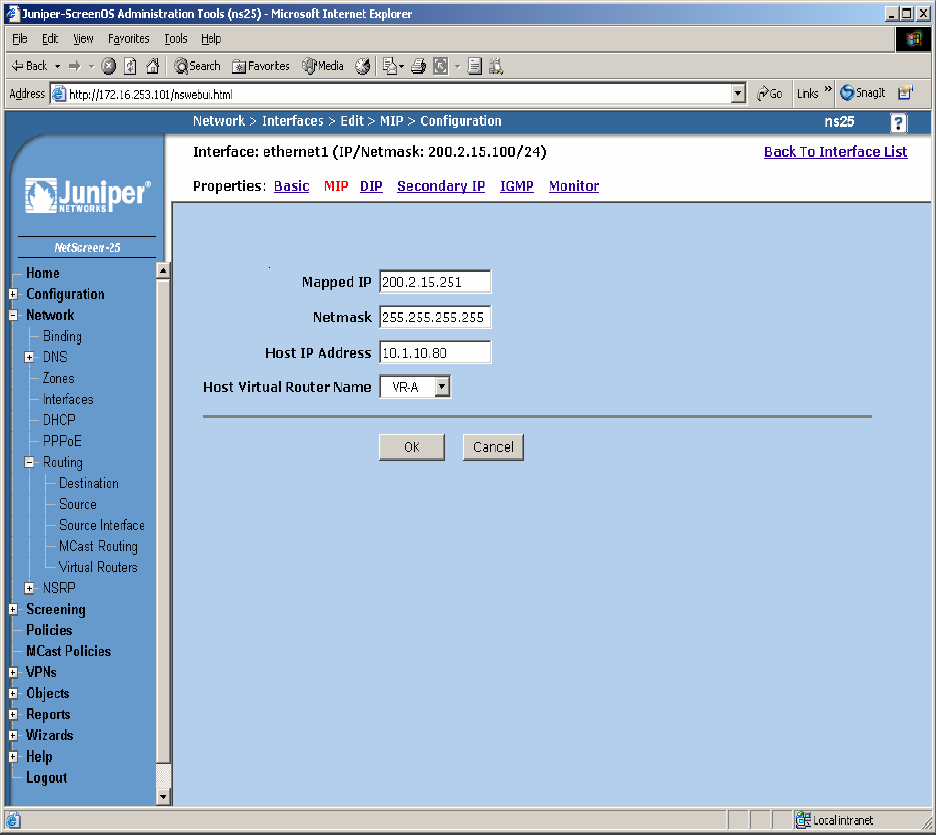
Task: Open Favorites pane from toolbar
Action: pyautogui.click(x=261, y=66)
